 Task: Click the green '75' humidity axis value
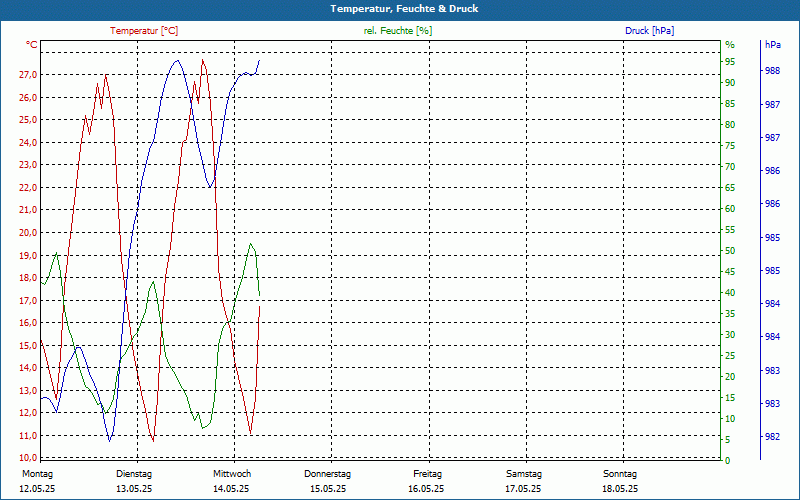pyautogui.click(x=730, y=145)
